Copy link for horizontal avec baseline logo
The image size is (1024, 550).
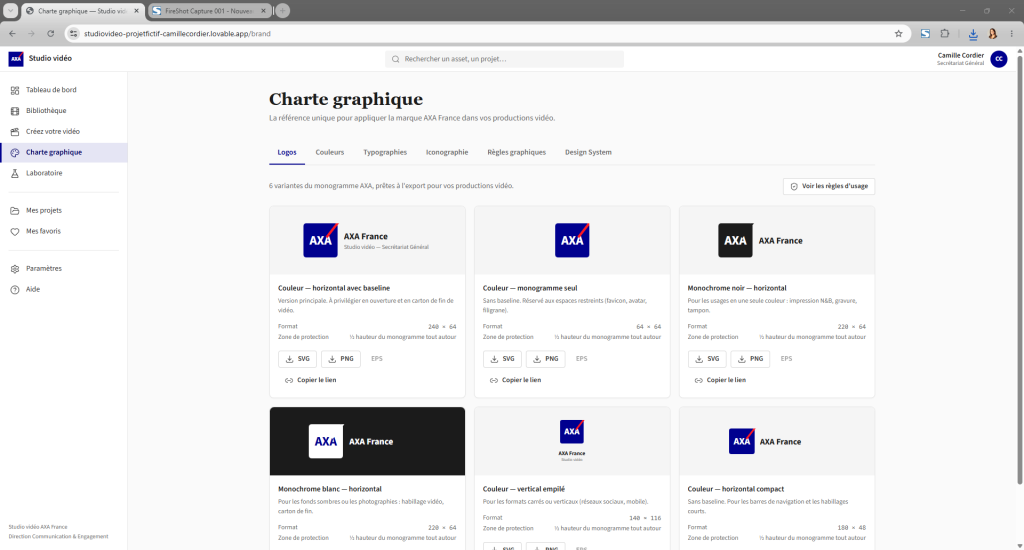click(310, 380)
